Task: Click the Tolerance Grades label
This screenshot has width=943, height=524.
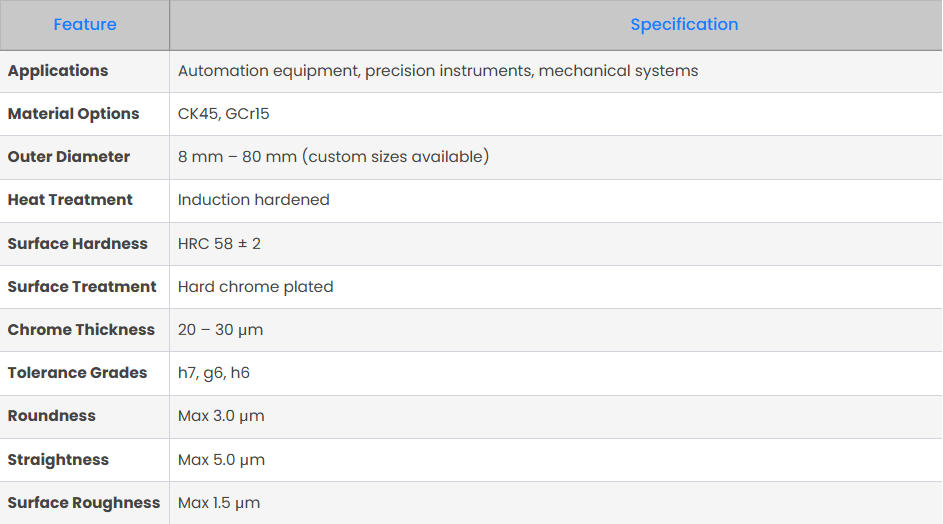Action: [77, 373]
